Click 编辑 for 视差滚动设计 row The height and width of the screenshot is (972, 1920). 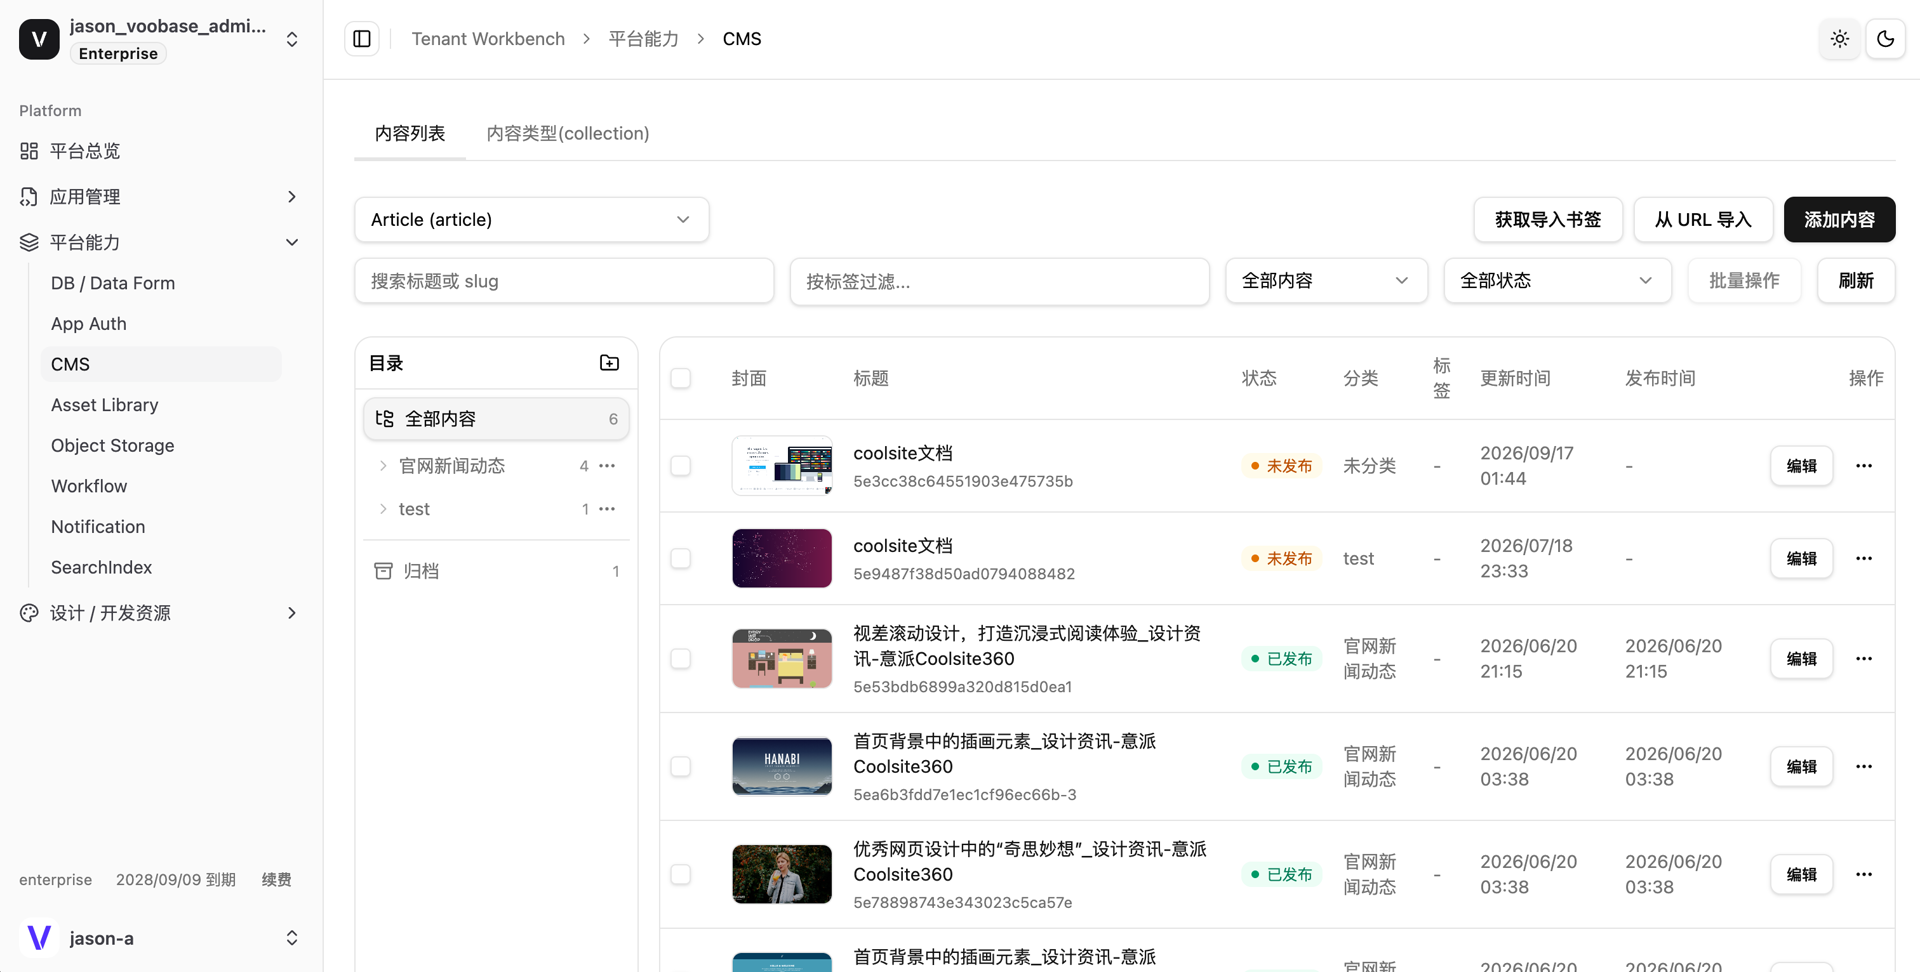[1802, 659]
